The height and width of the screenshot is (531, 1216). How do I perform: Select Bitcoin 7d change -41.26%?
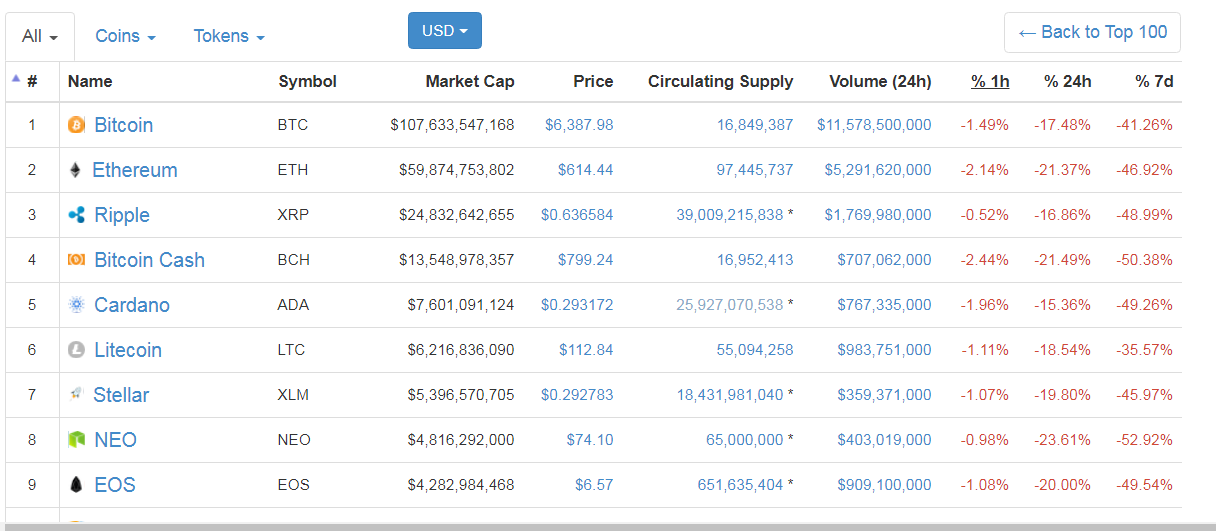tap(1144, 125)
